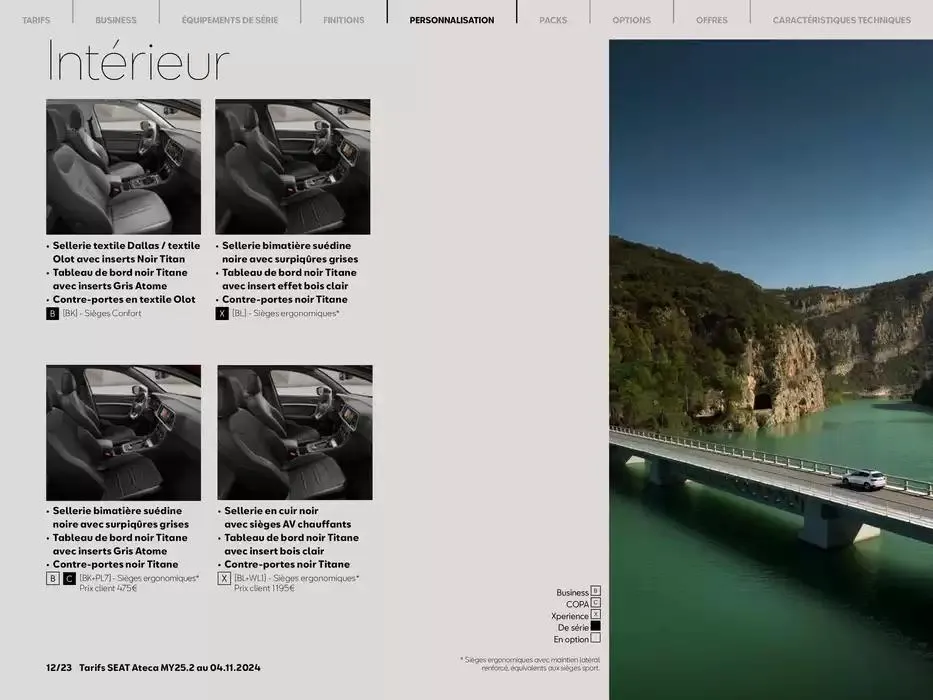Open the PACKS section

tap(553, 18)
